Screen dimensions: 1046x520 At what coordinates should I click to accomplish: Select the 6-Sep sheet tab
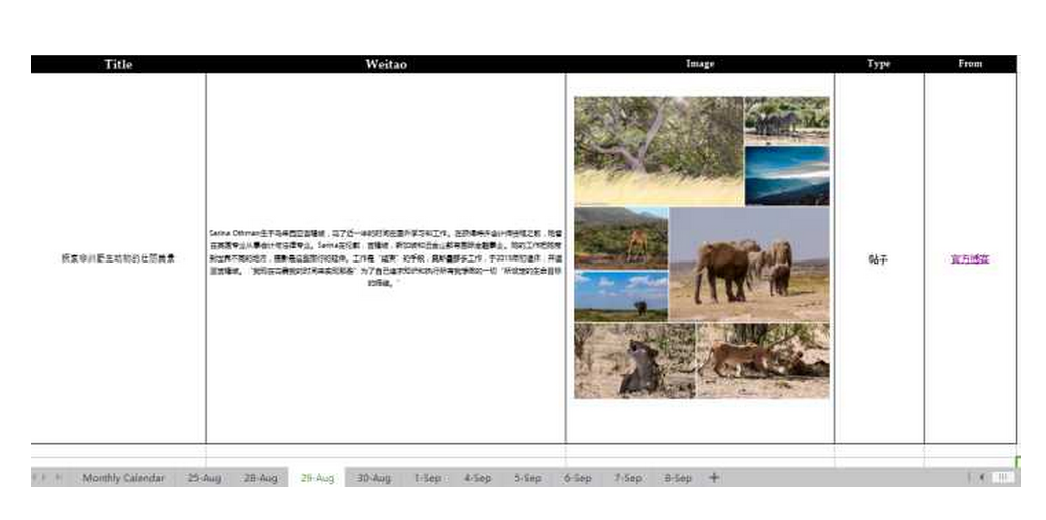(x=577, y=478)
